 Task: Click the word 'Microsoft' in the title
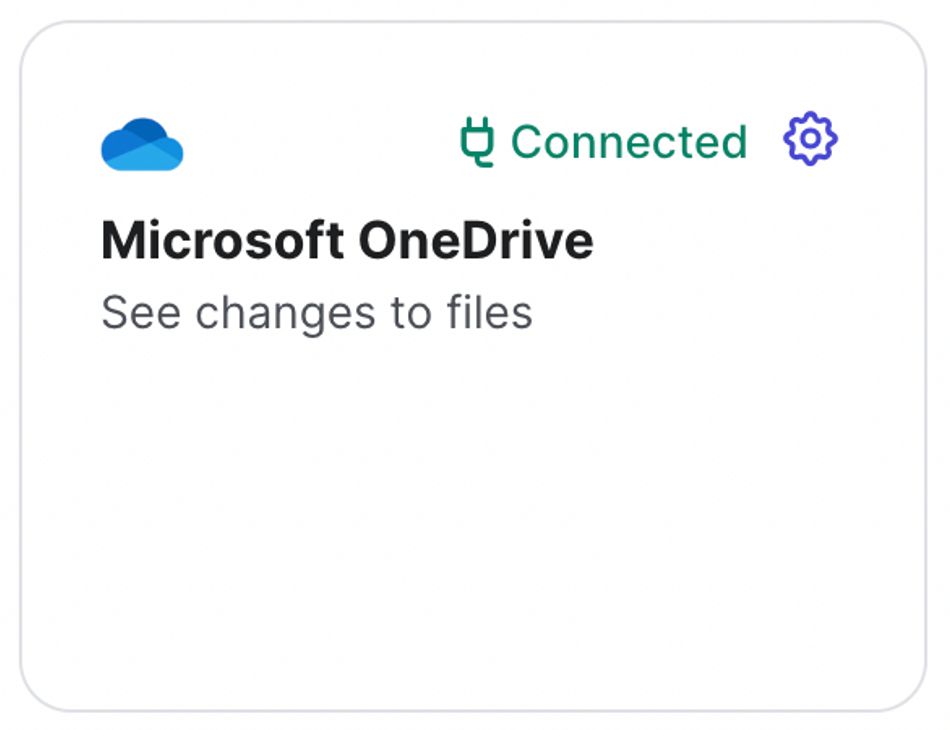pyautogui.click(x=222, y=241)
